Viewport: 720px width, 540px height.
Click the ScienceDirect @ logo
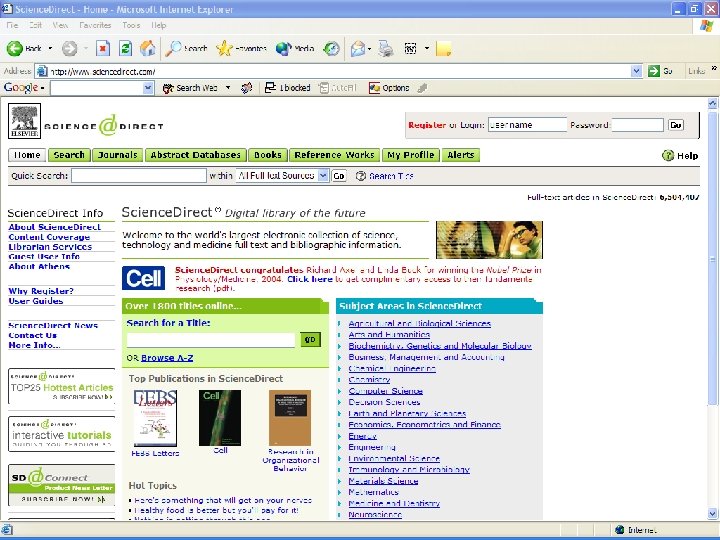coord(107,125)
